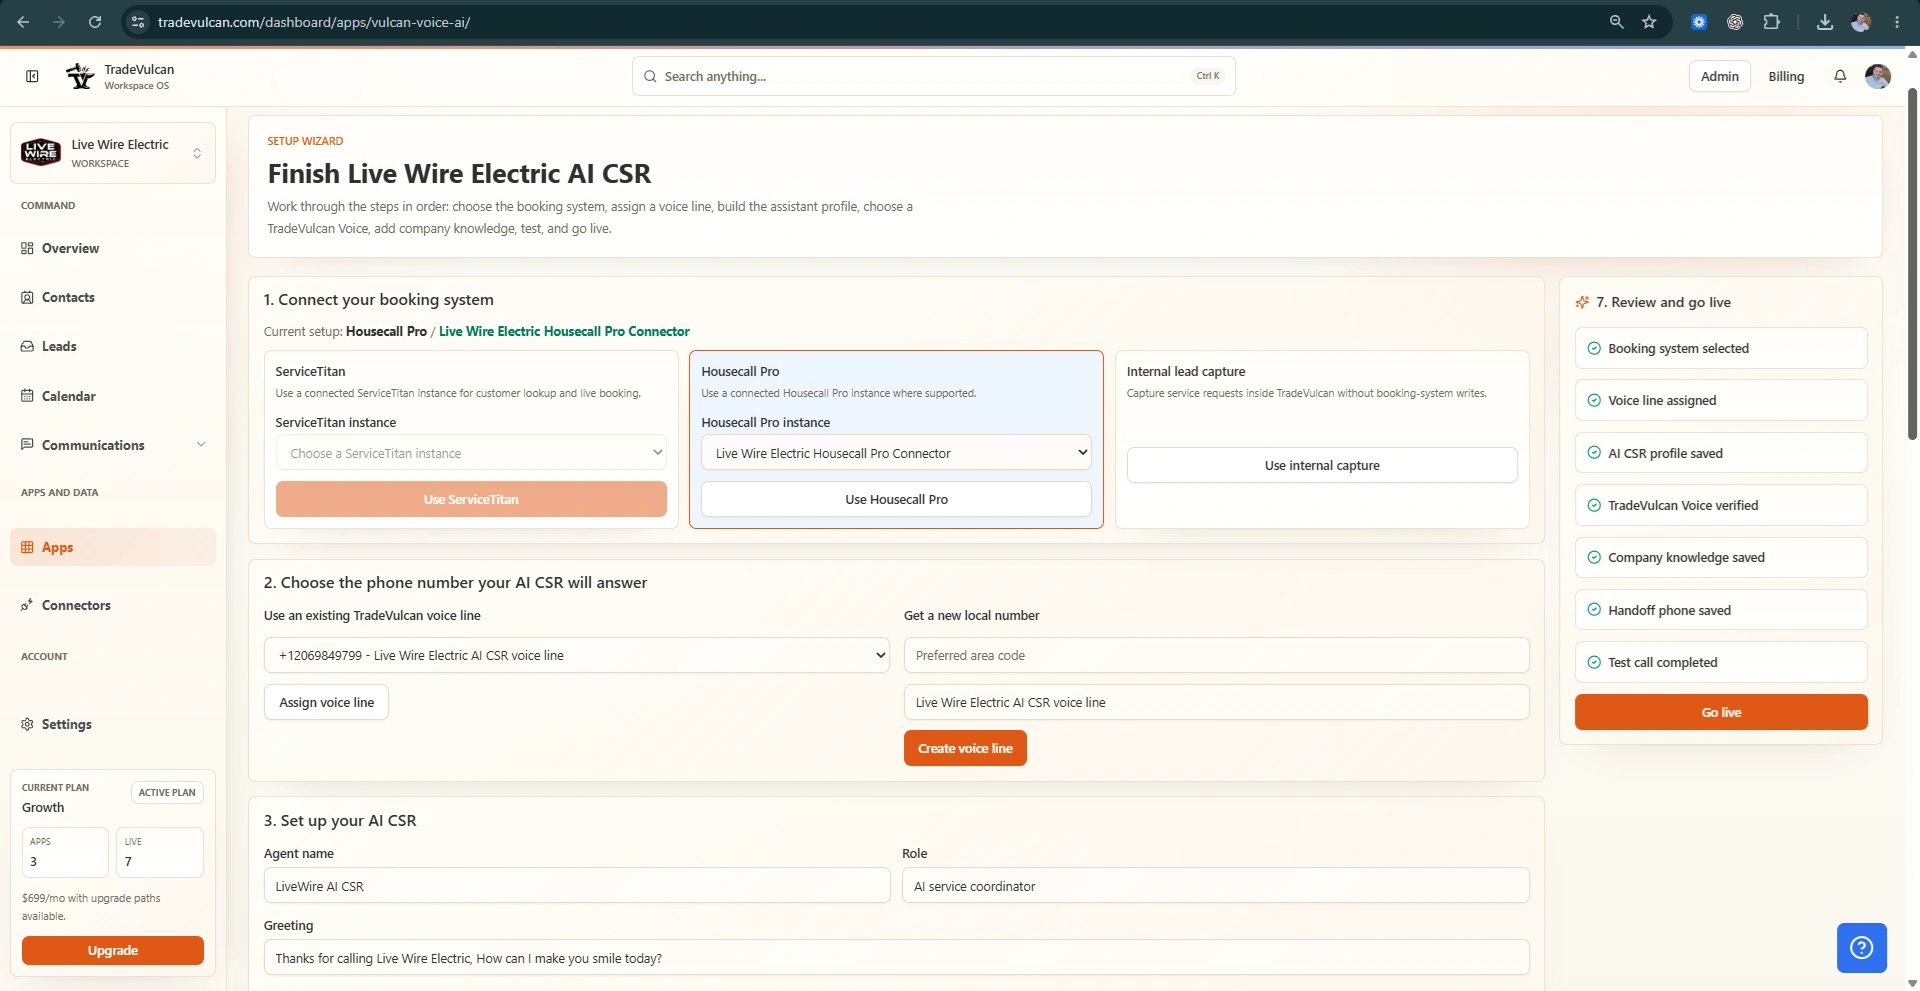Click the browser address bar URL

coord(314,22)
